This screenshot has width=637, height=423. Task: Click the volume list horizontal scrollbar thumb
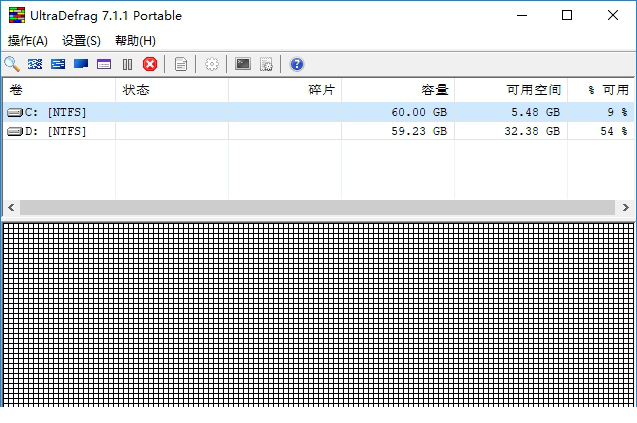pos(317,208)
